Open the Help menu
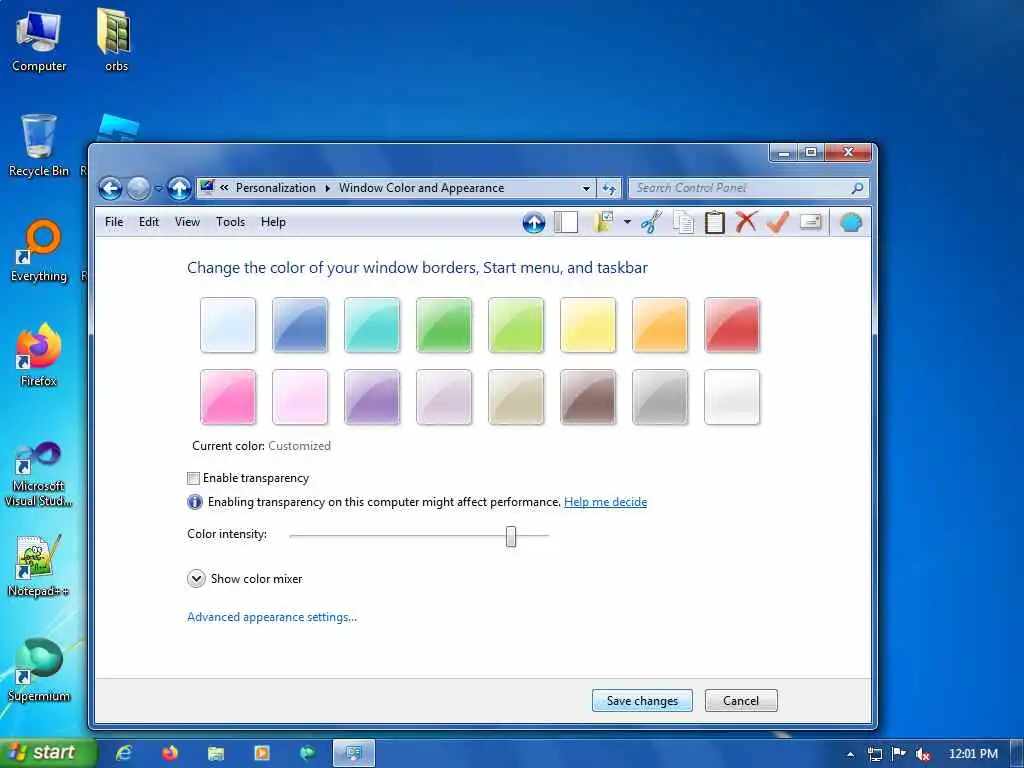The height and width of the screenshot is (768, 1024). [273, 222]
